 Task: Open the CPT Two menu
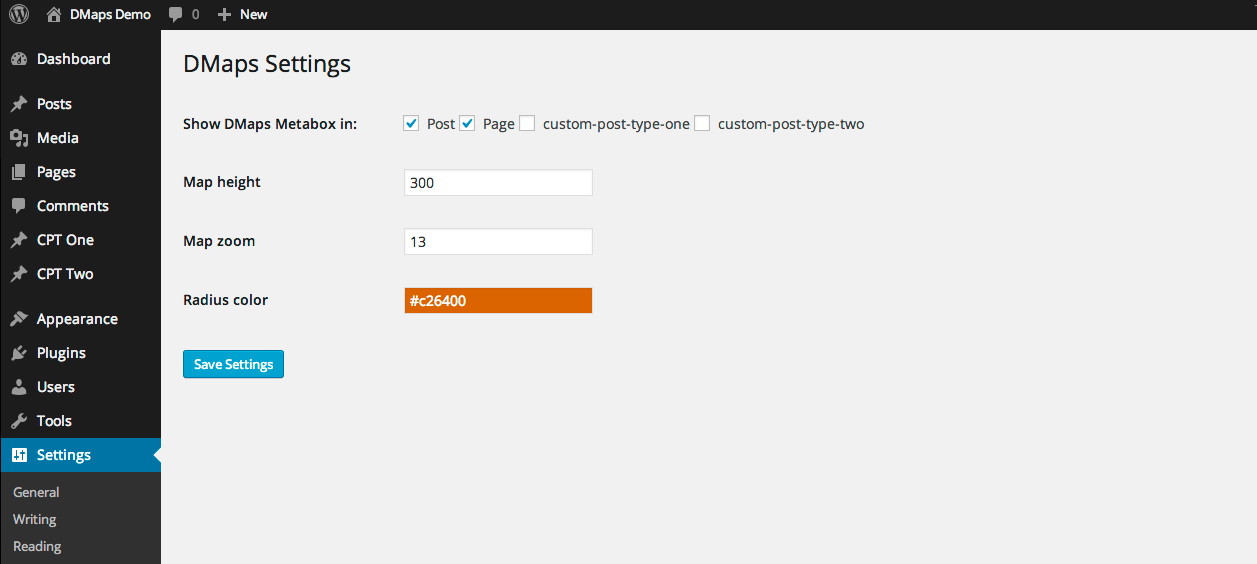point(80,274)
